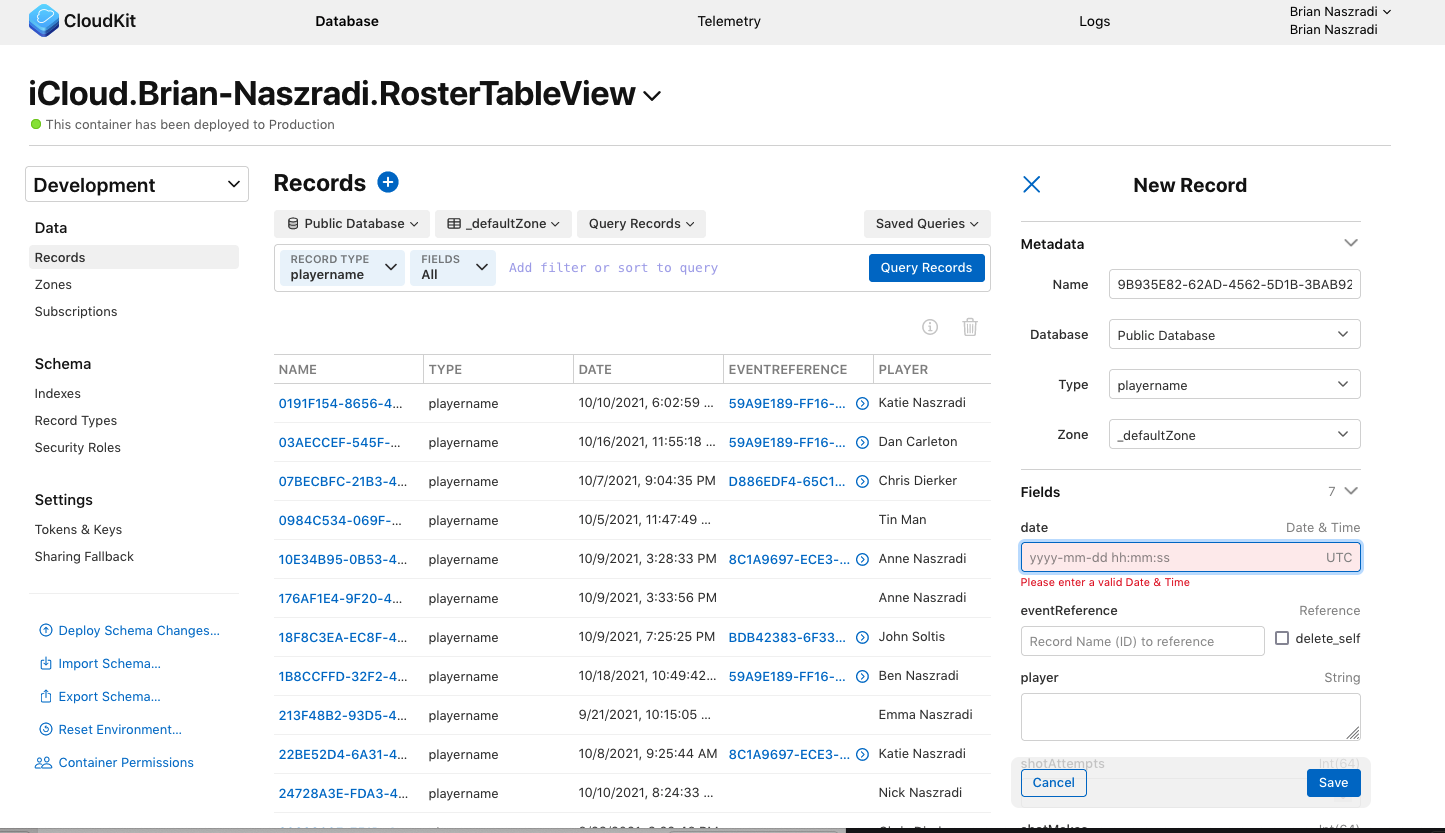This screenshot has width=1445, height=833.
Task: Open the container name dropdown chevron
Action: click(x=652, y=96)
